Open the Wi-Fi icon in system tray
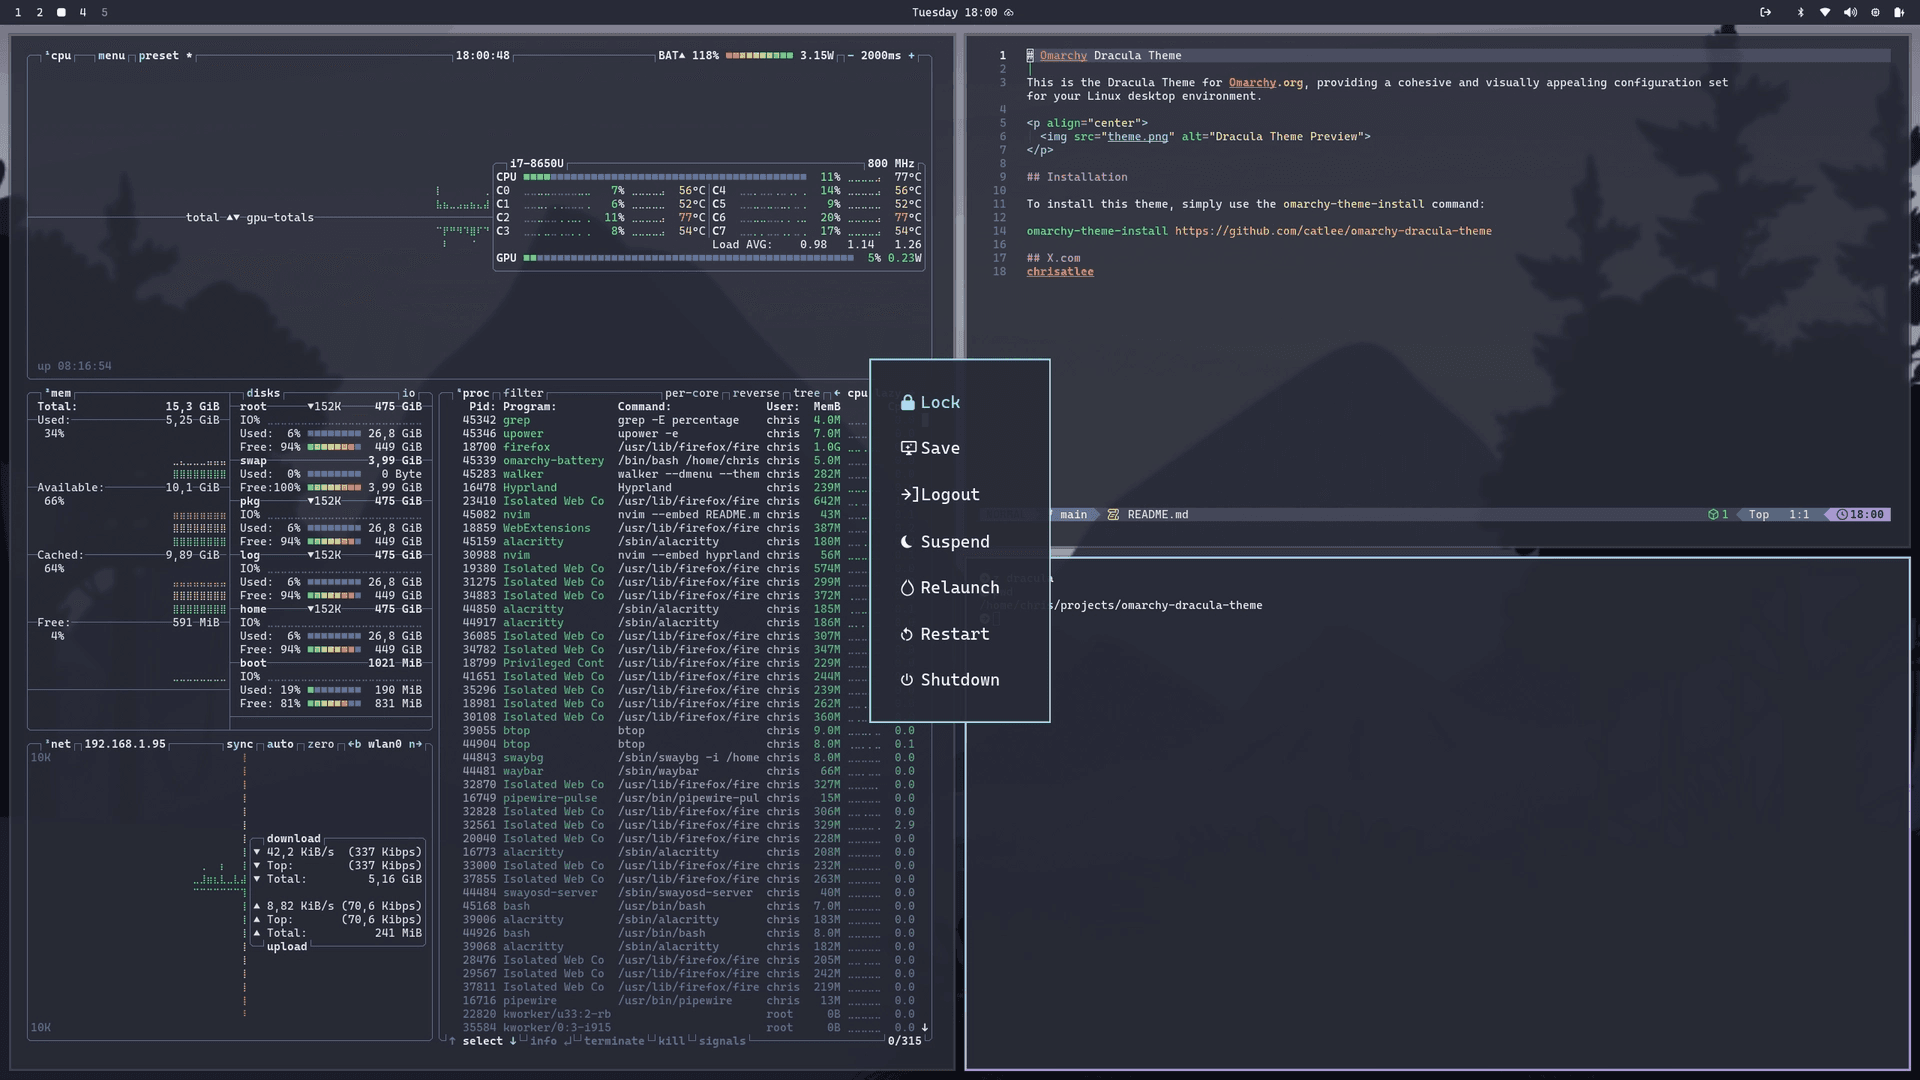Viewport: 1920px width, 1080px height. [x=1823, y=13]
